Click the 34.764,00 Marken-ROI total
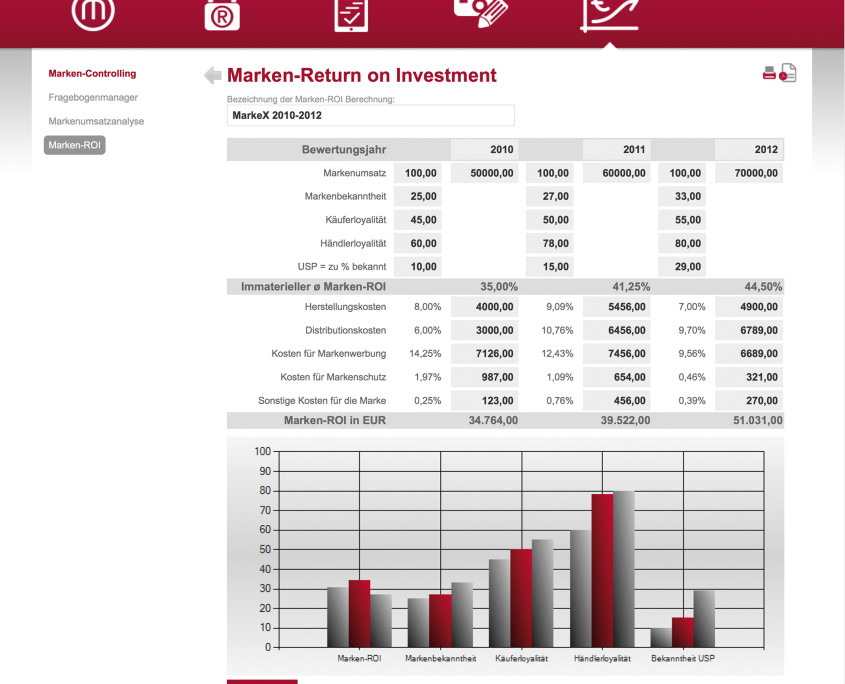Viewport: 845px width, 684px height. pyautogui.click(x=493, y=420)
